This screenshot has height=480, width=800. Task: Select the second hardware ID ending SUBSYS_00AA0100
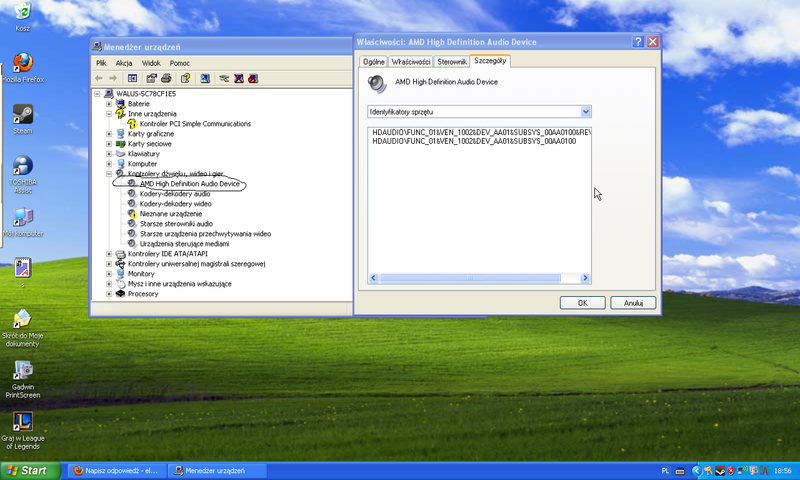[x=474, y=141]
